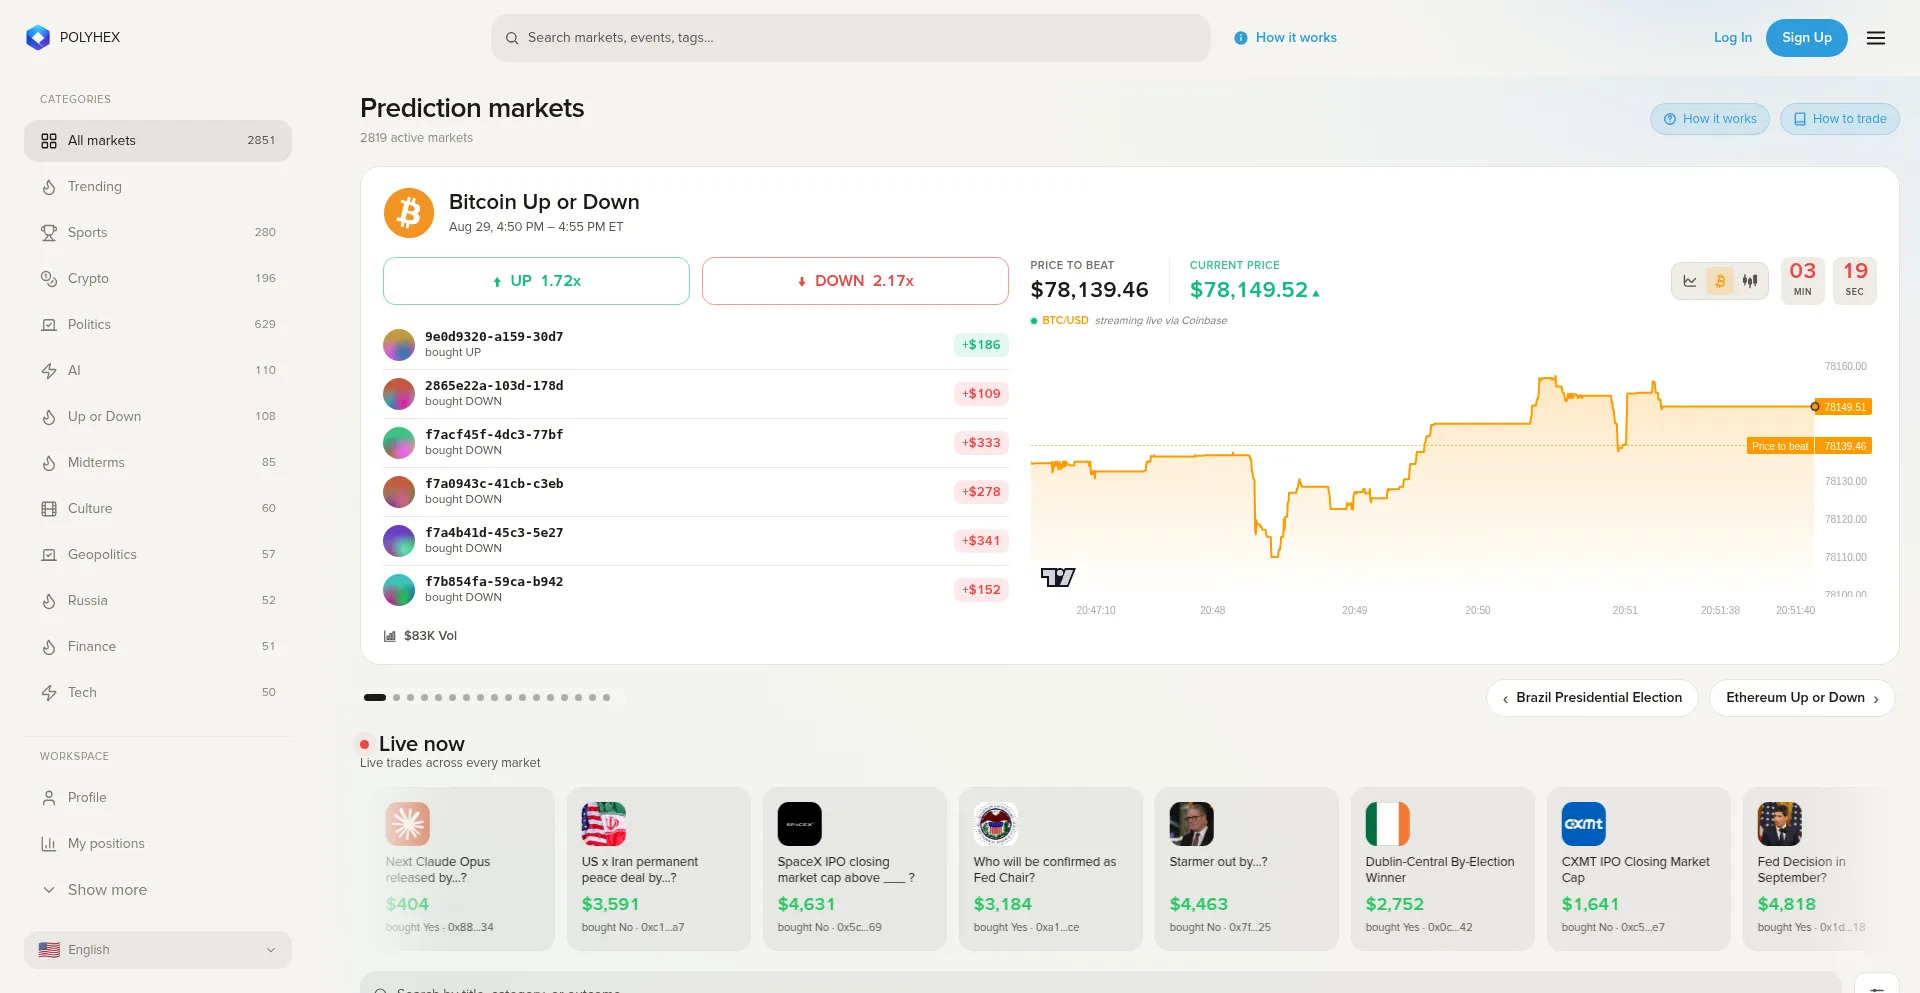Open the Tech category
The width and height of the screenshot is (1920, 993).
(158, 693)
